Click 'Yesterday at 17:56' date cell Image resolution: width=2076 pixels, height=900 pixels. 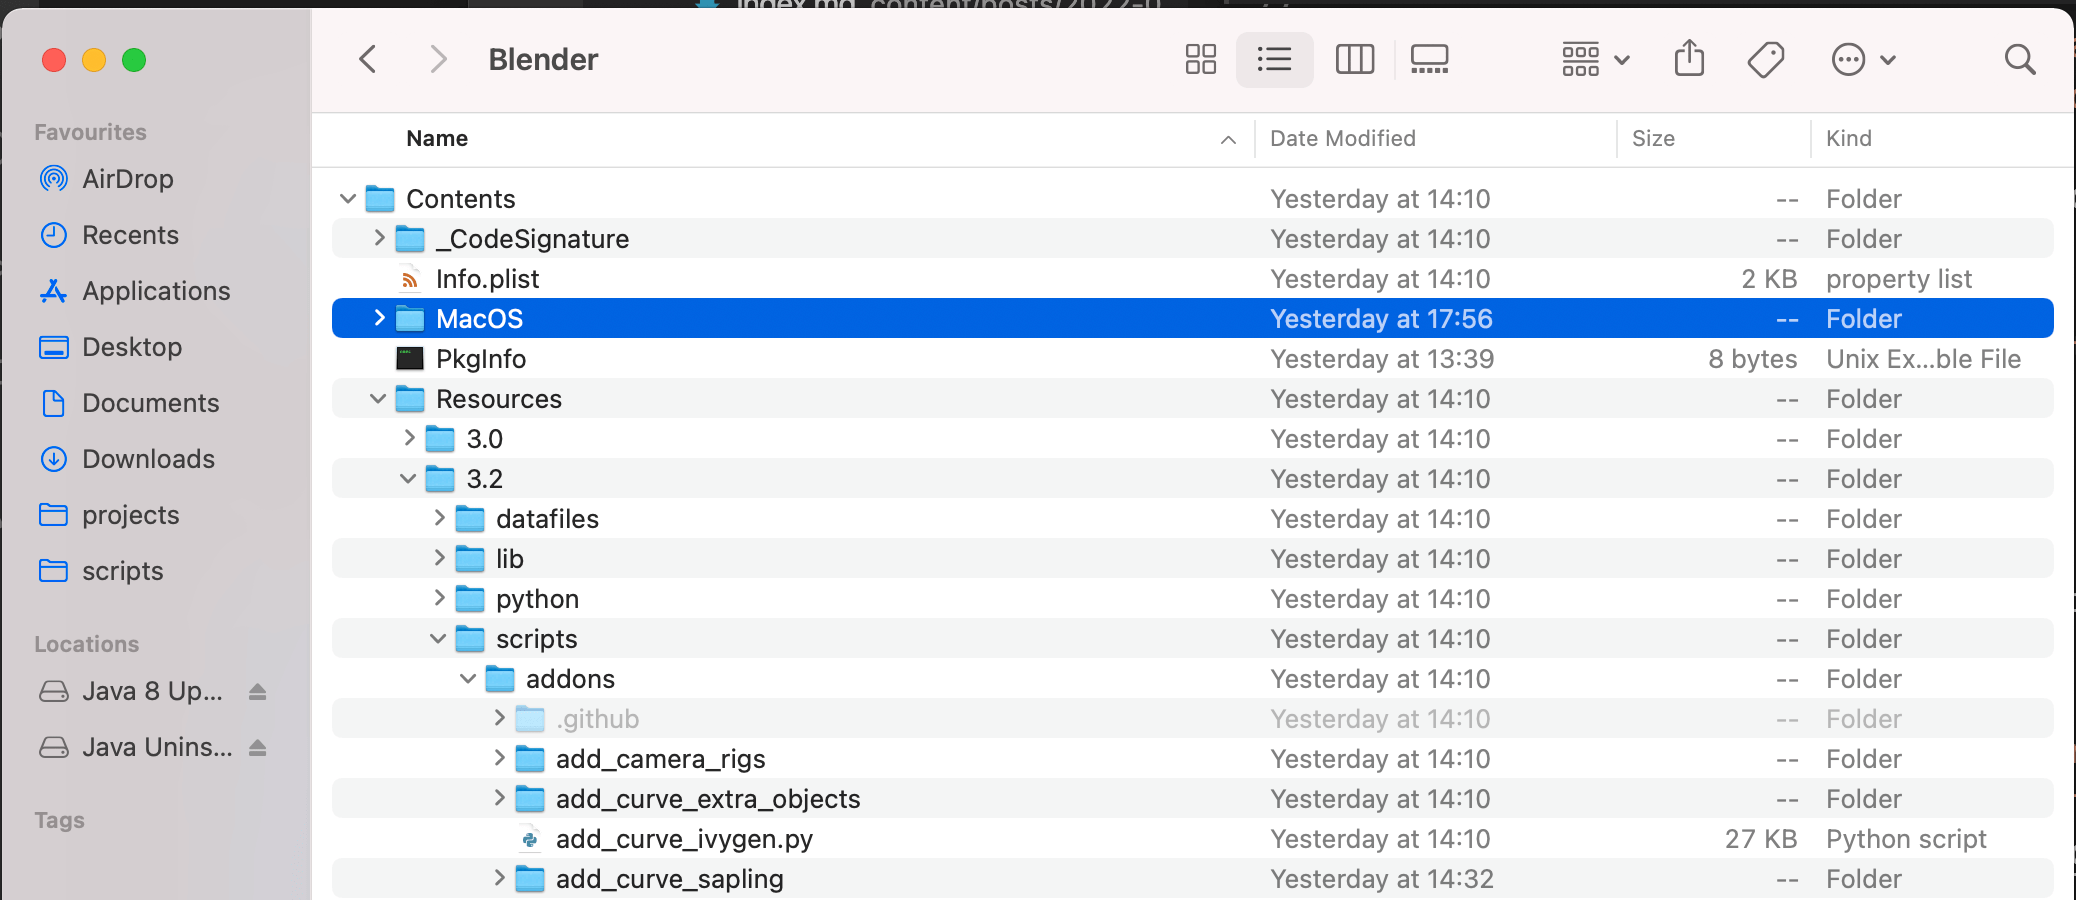pyautogui.click(x=1381, y=319)
